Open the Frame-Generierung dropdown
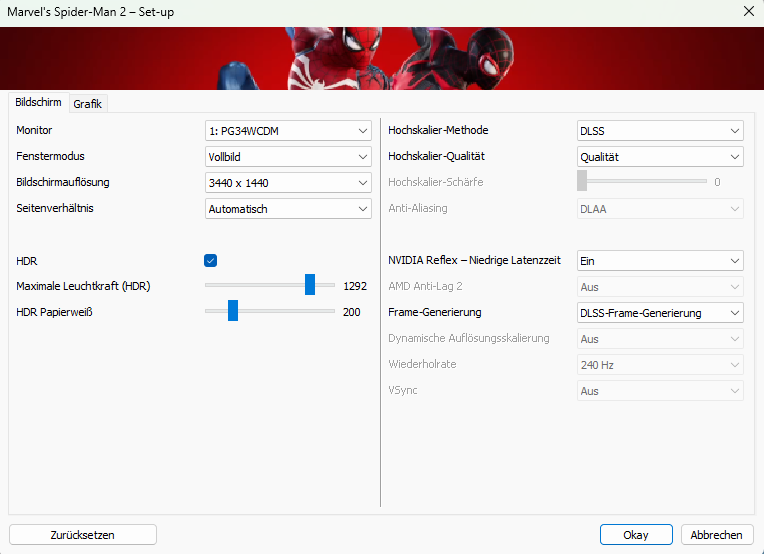 coord(660,313)
